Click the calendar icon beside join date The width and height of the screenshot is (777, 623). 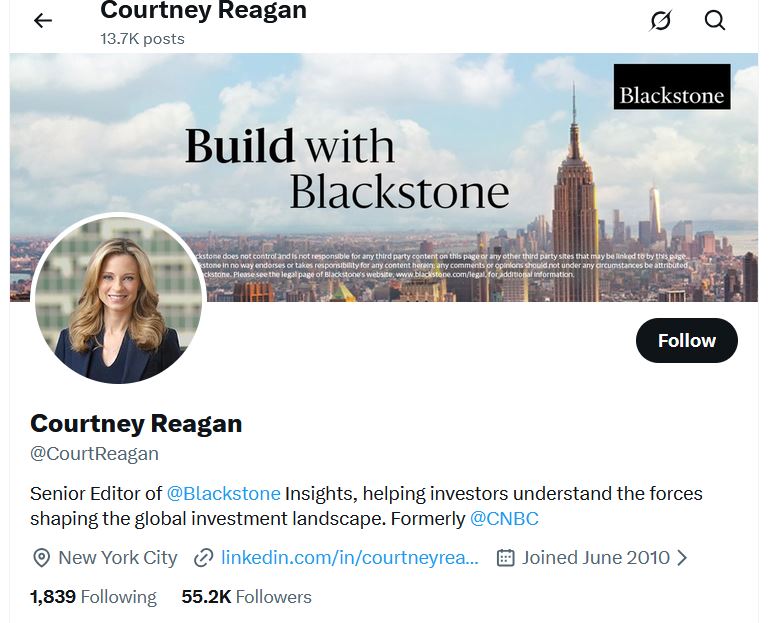(505, 558)
